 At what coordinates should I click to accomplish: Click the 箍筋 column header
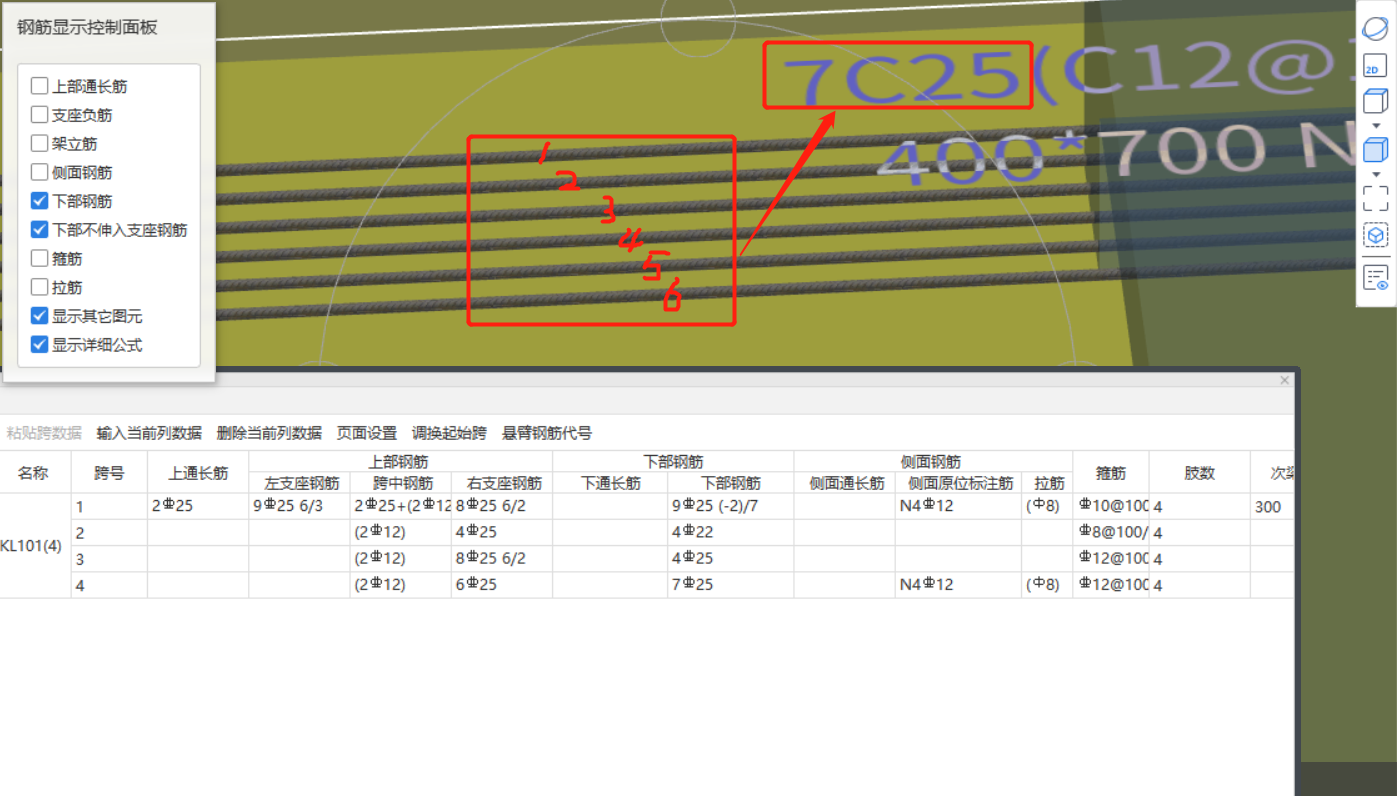tap(1110, 472)
